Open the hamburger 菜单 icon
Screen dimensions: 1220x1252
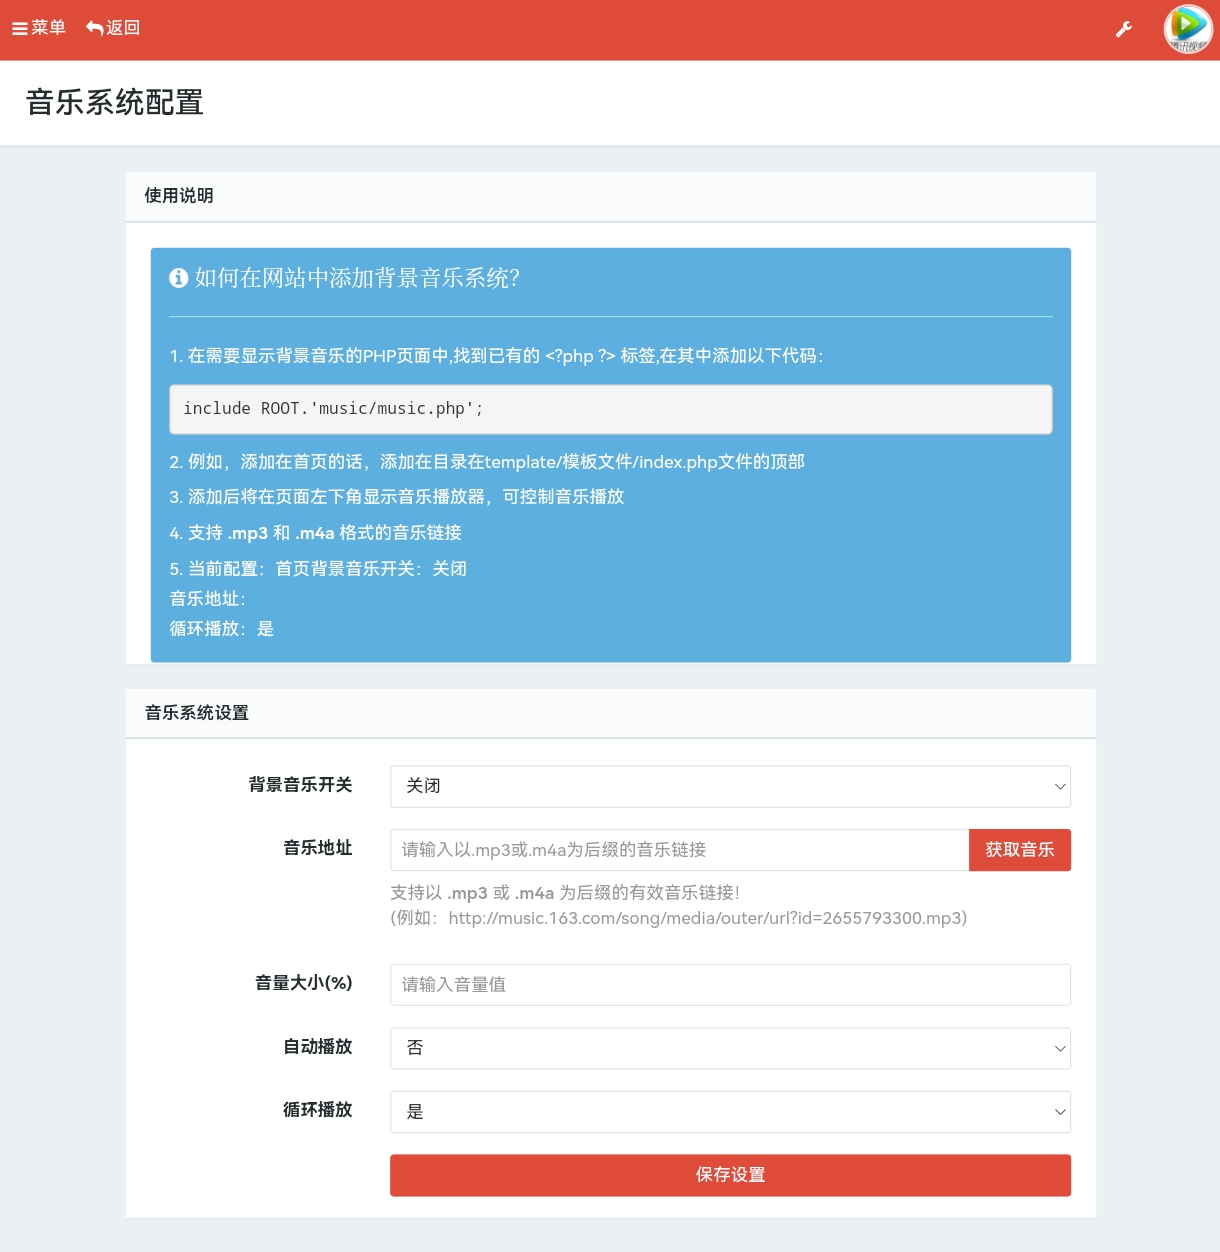click(x=18, y=28)
